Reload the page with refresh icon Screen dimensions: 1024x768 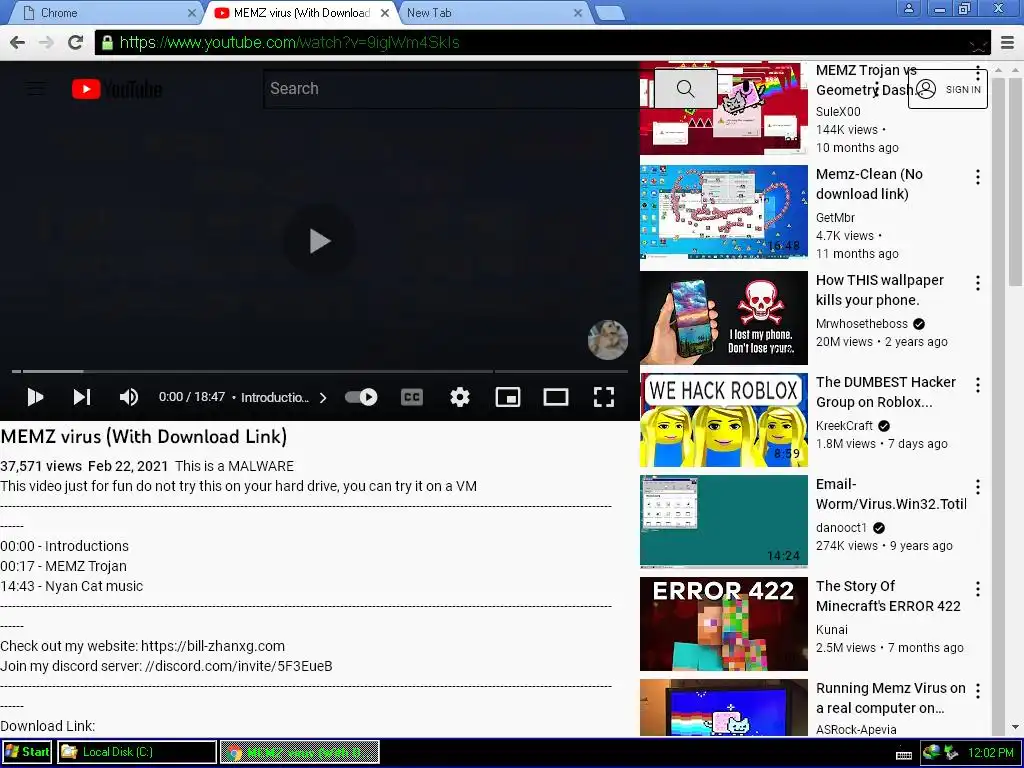point(76,42)
